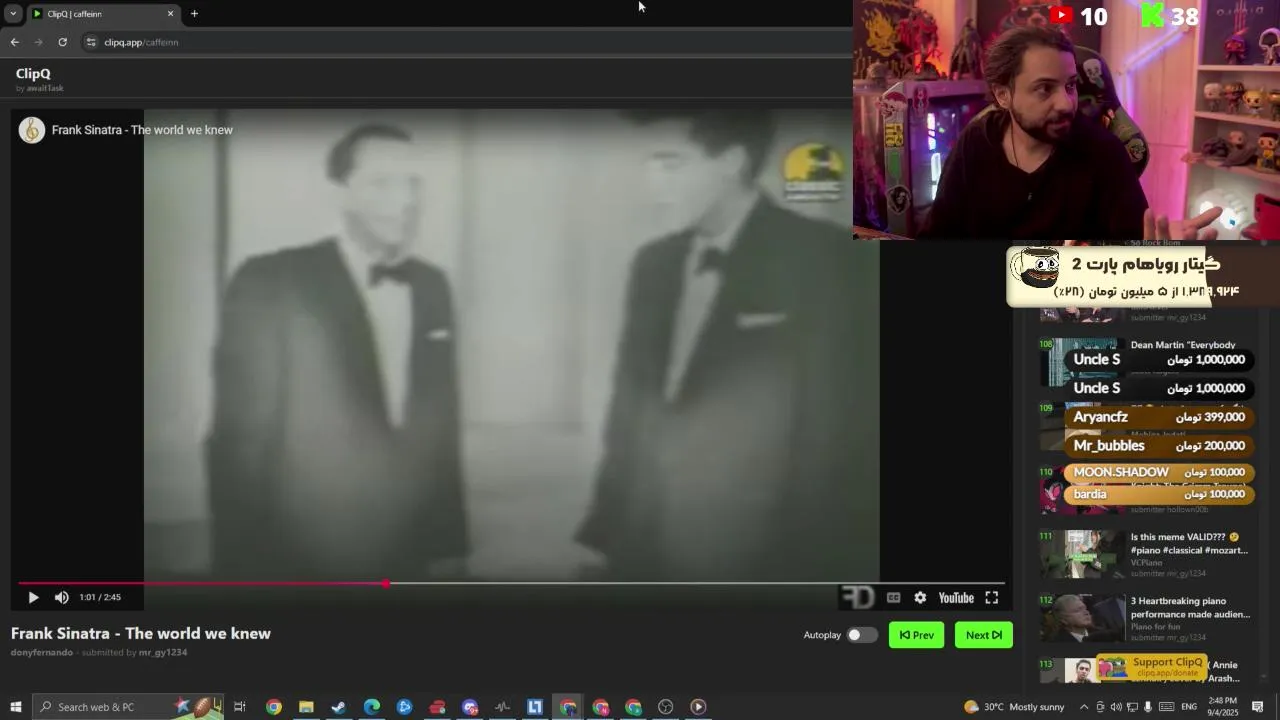Open Support ClipQ donate banner
The height and width of the screenshot is (720, 1280).
(1151, 667)
